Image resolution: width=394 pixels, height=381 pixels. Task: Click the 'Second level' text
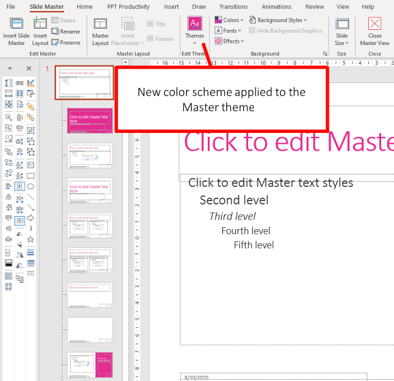(x=234, y=200)
